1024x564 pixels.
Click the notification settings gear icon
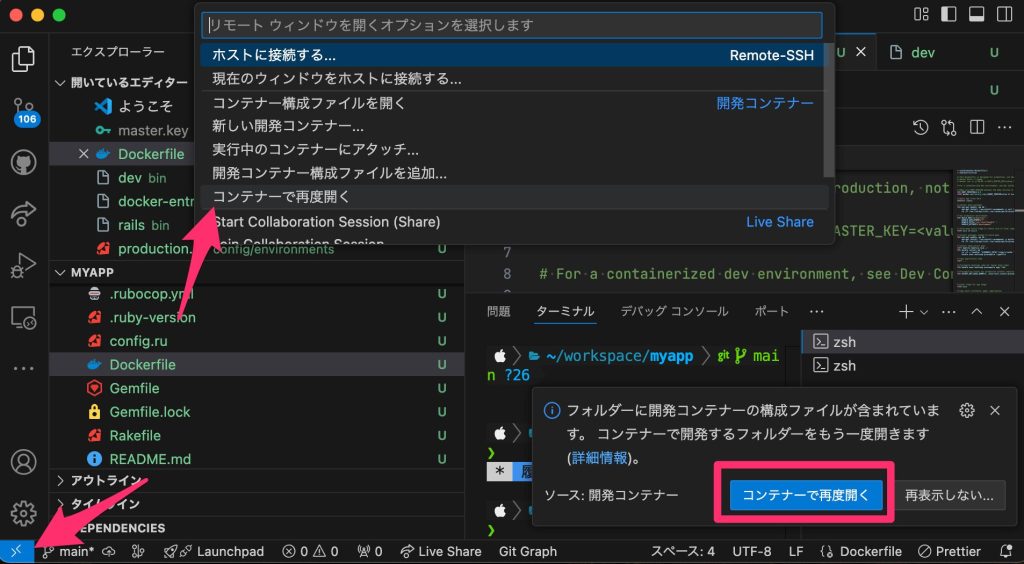point(966,410)
